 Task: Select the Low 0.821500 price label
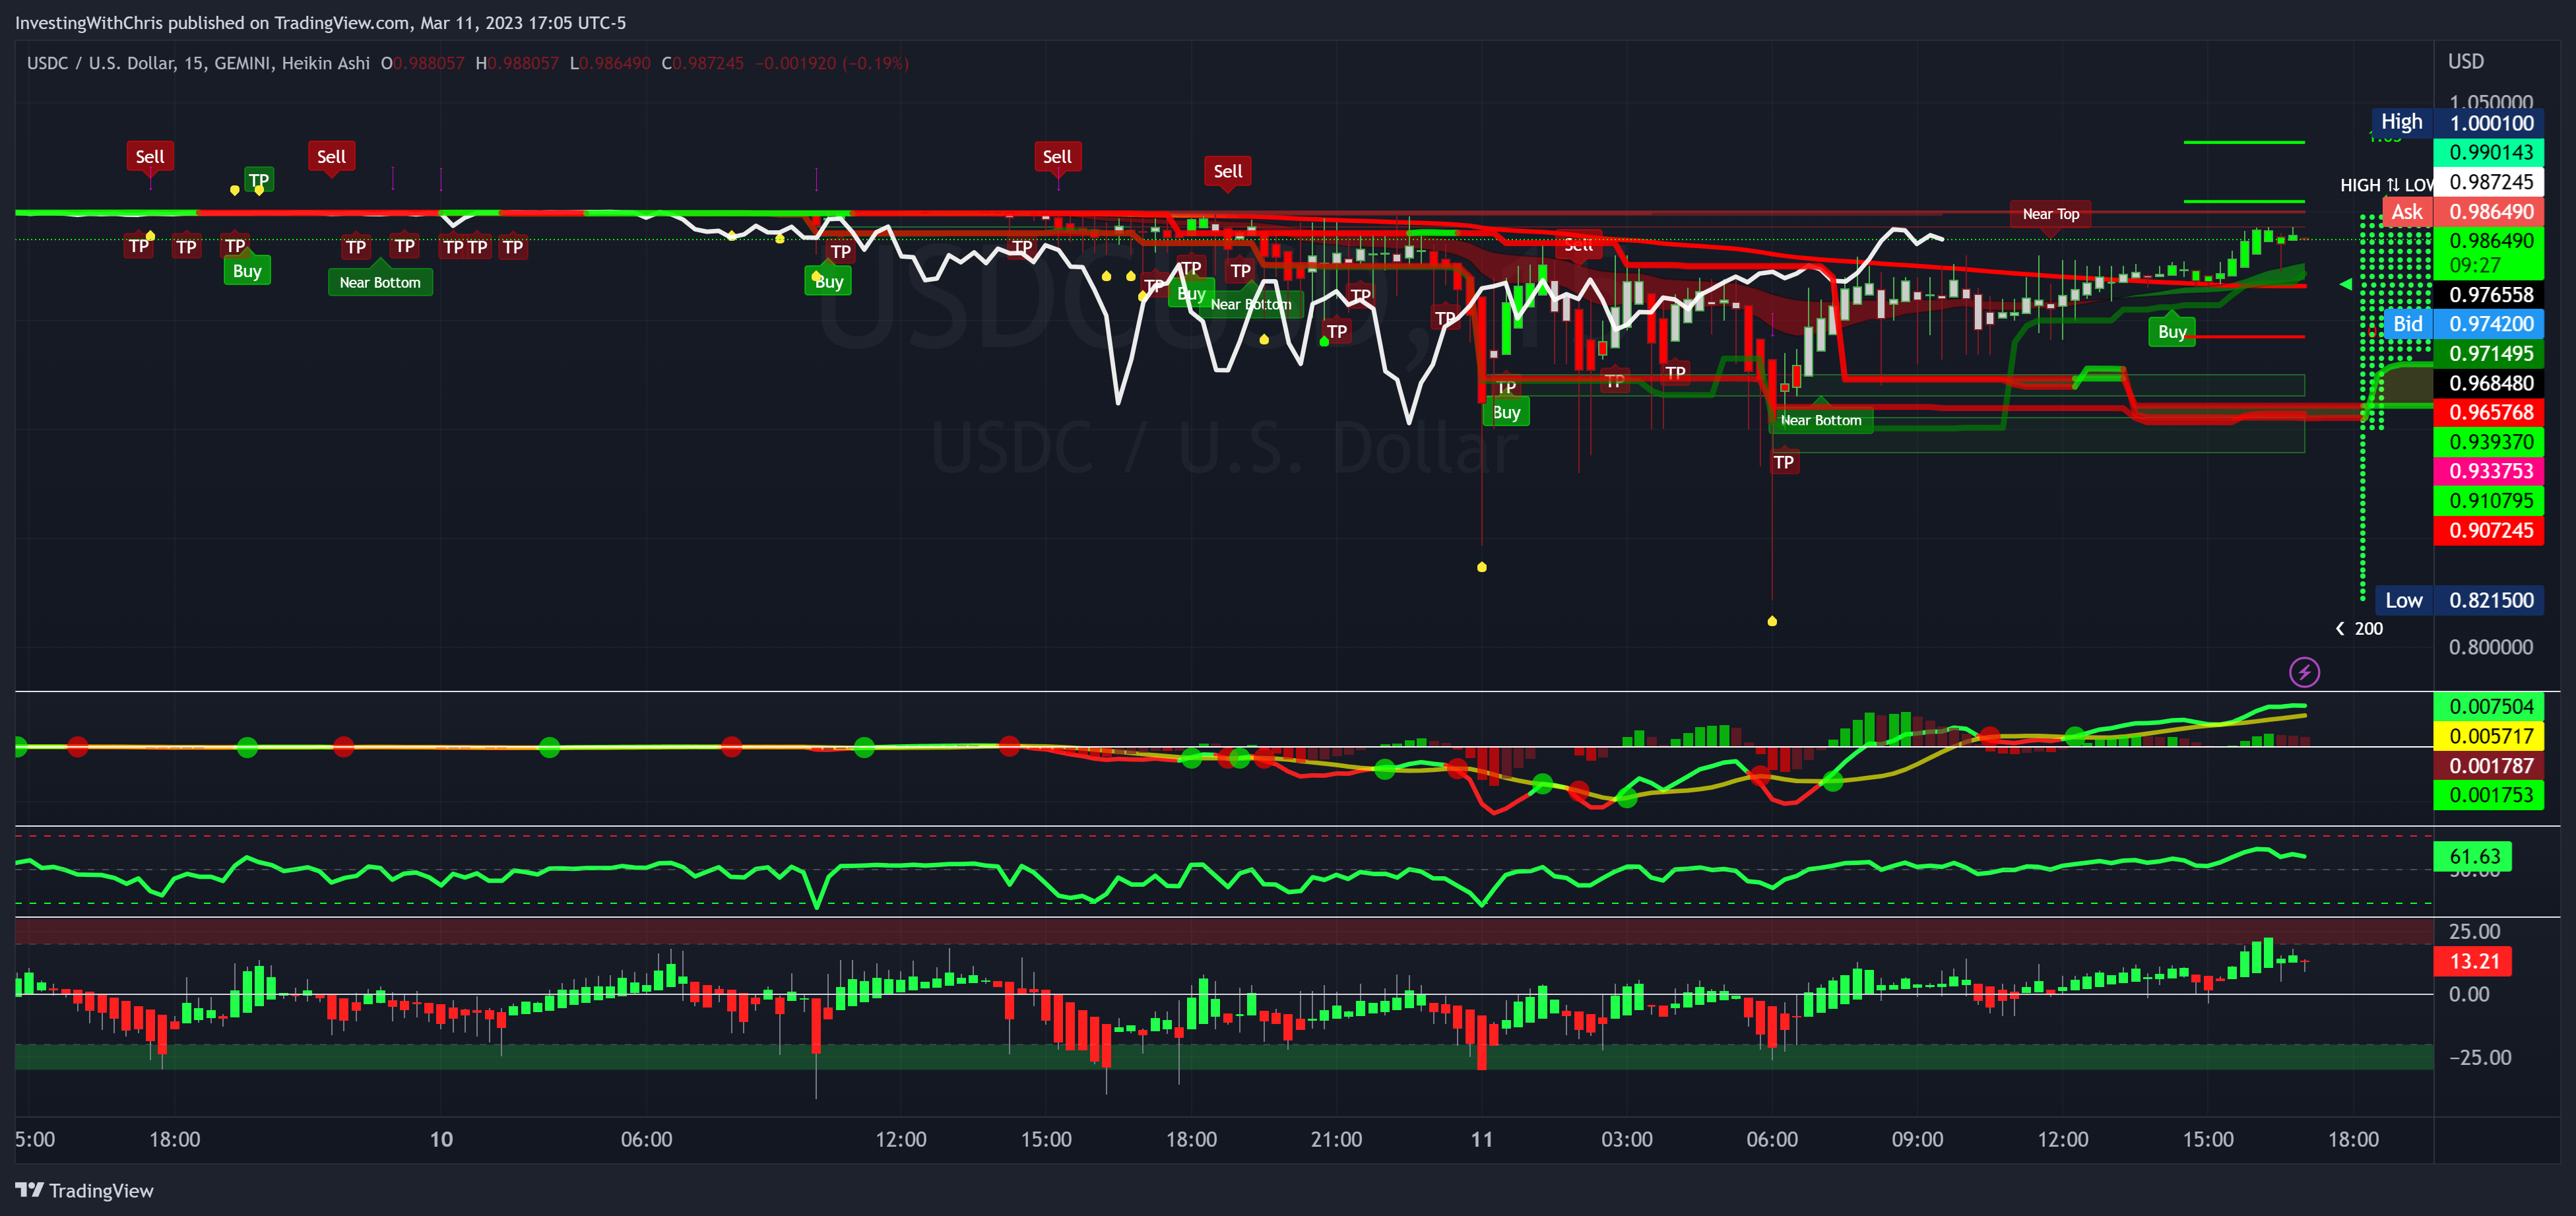click(x=2459, y=600)
